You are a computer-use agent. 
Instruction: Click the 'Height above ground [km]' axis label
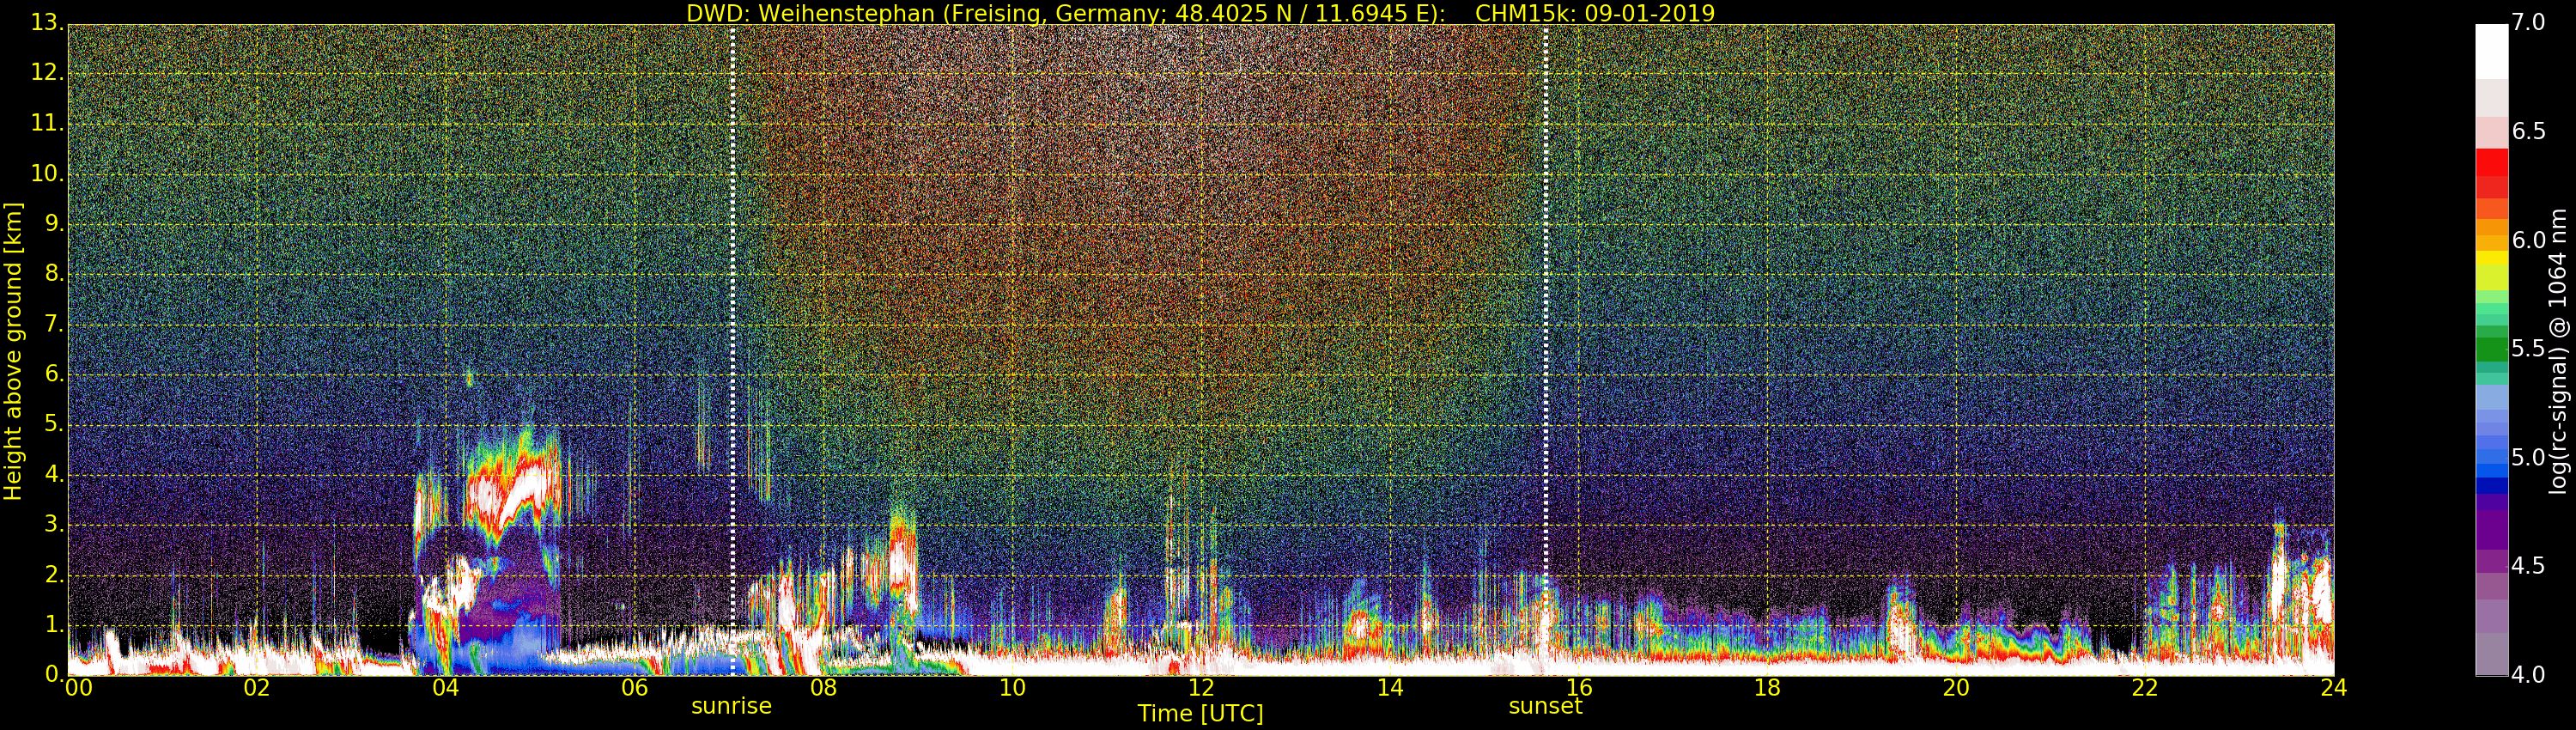coord(13,351)
